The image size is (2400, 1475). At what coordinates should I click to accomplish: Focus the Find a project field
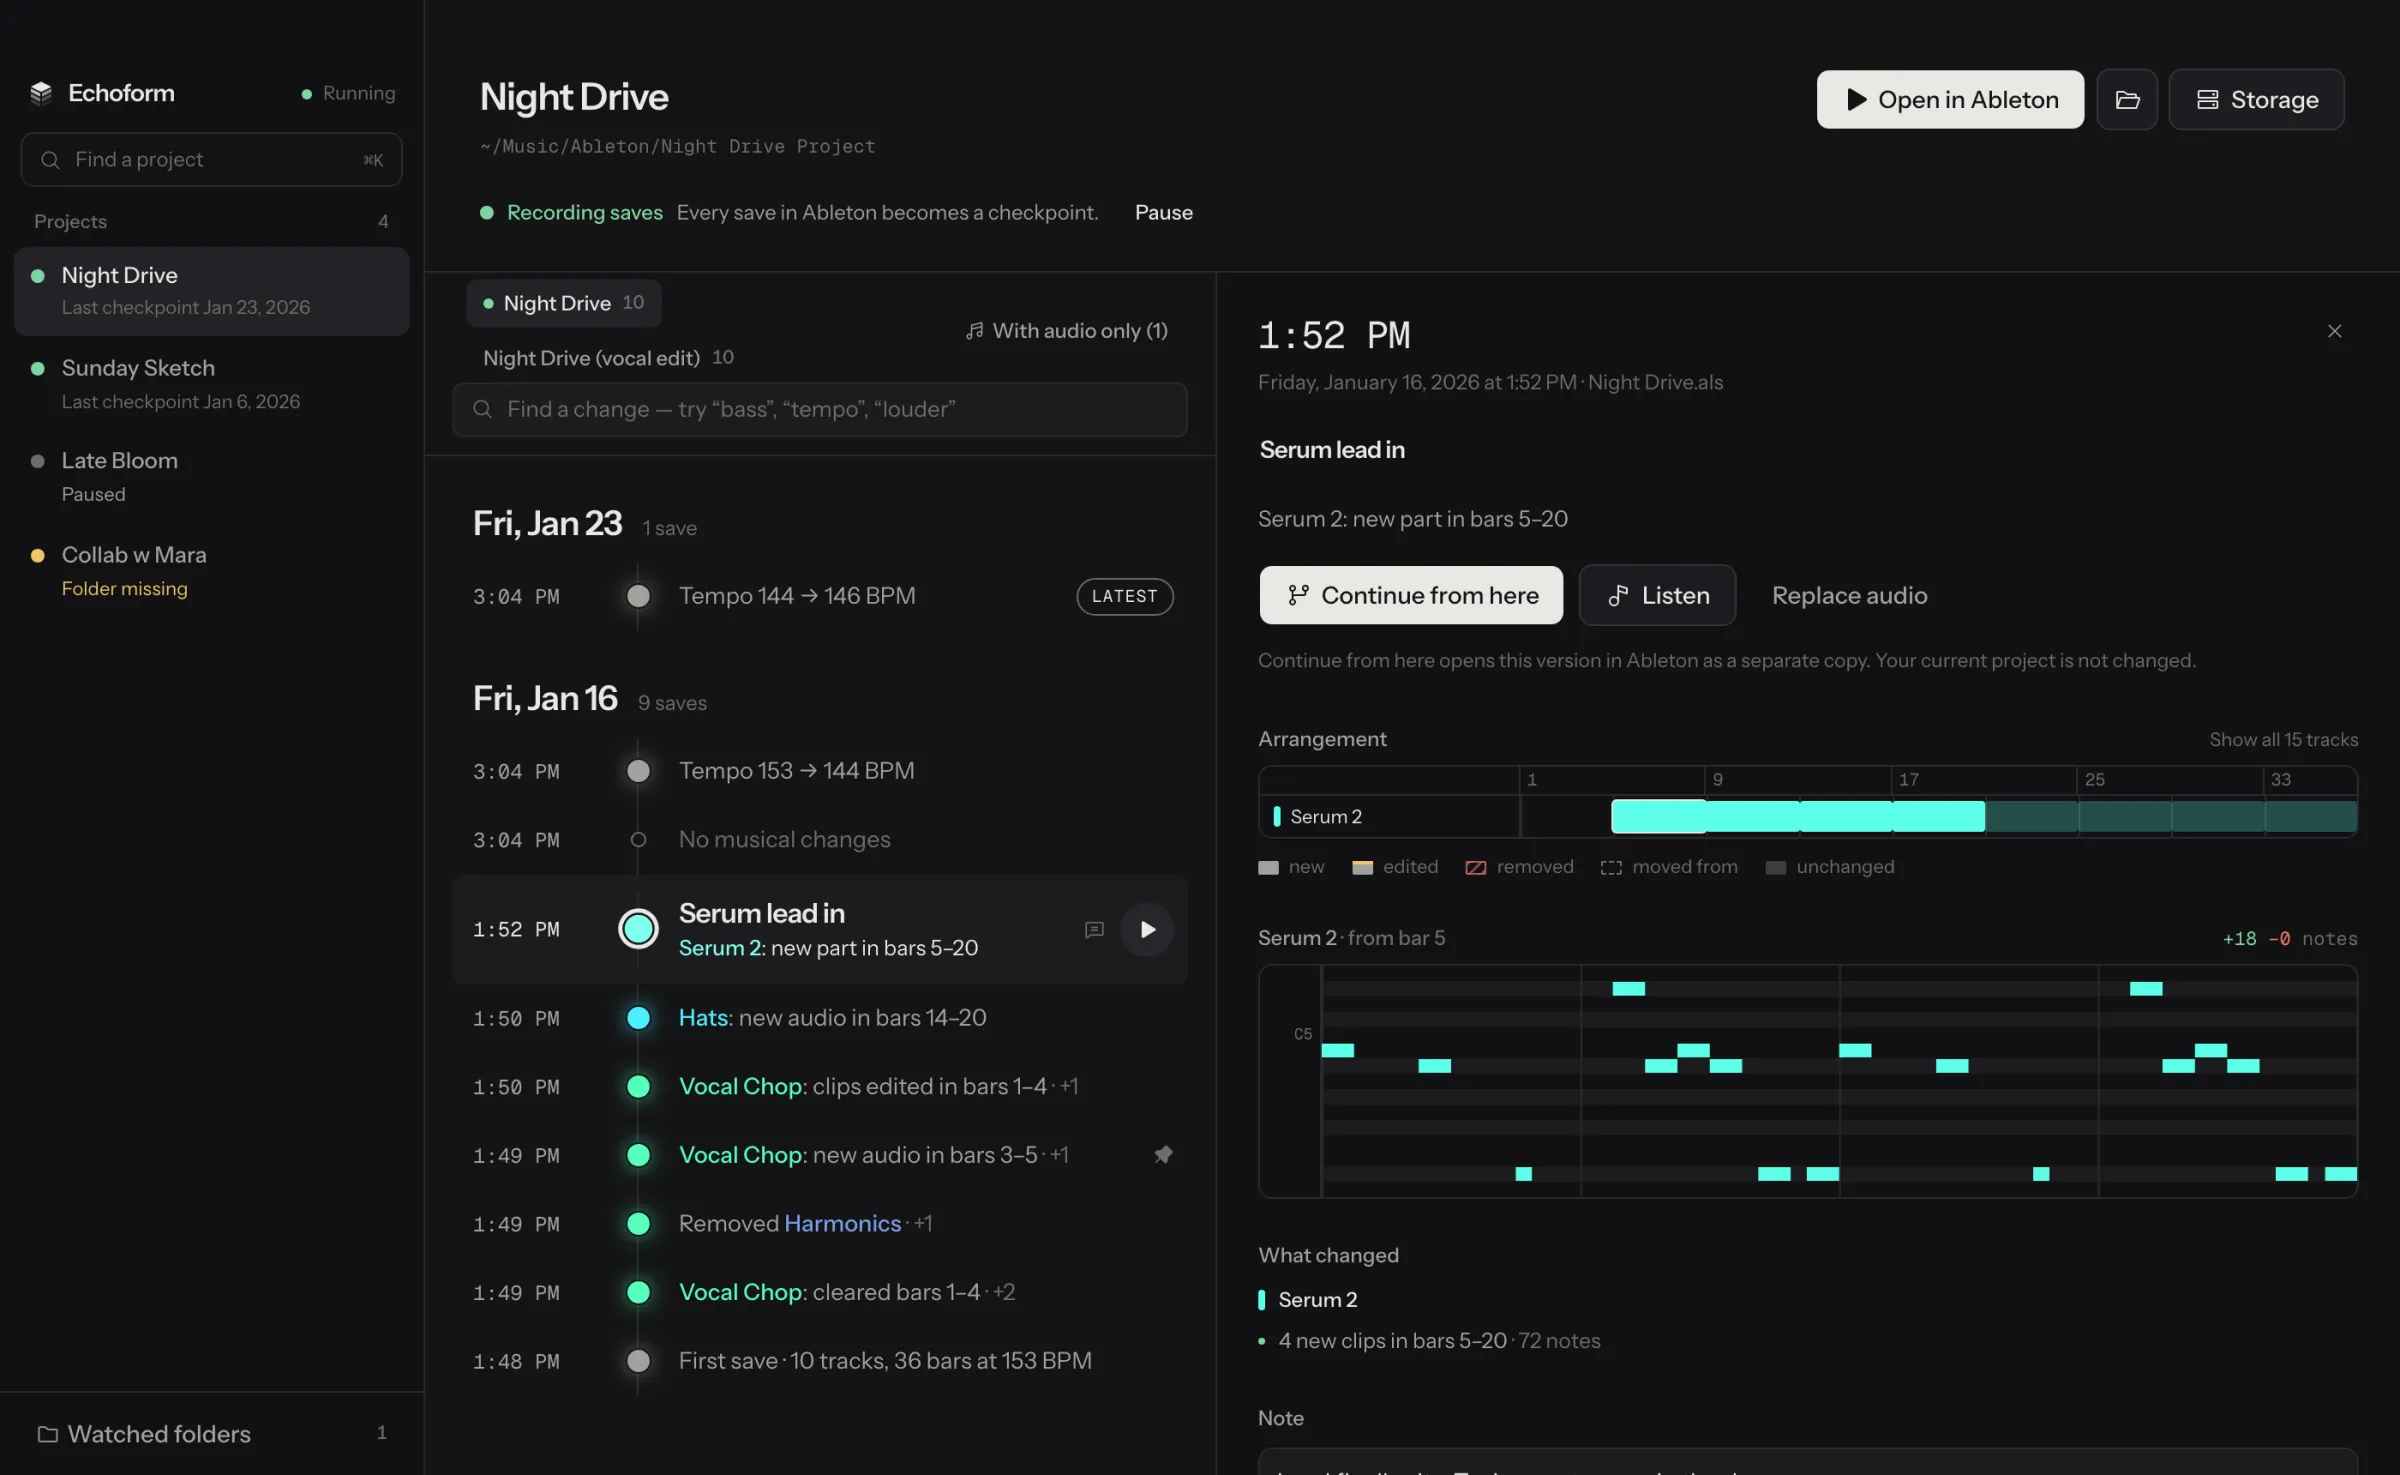211,159
